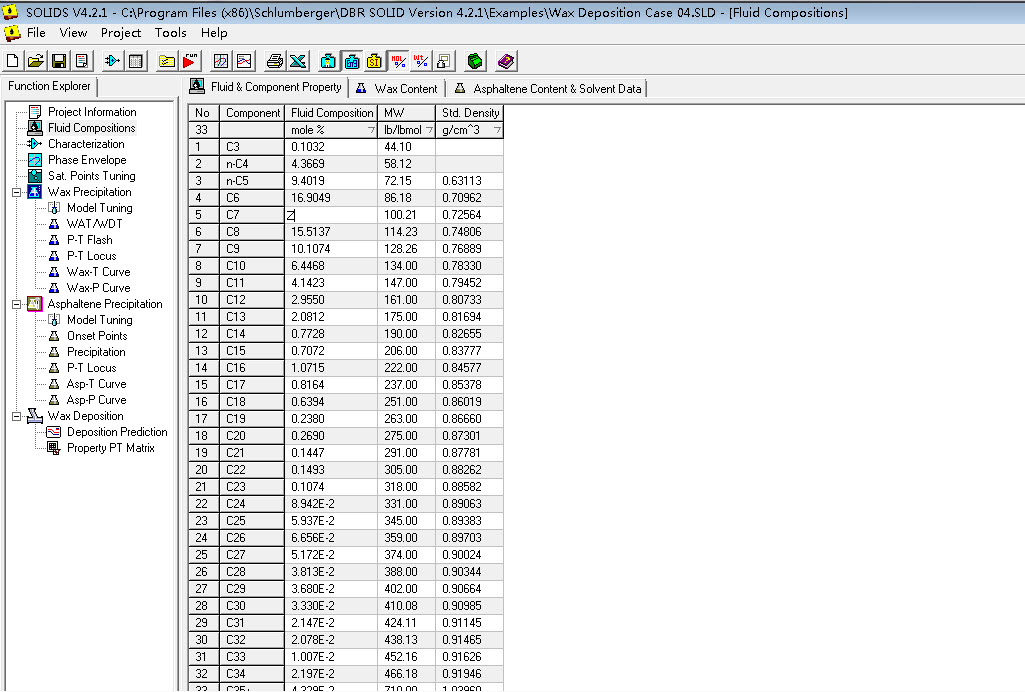Viewport: 1025px width, 692px height.
Task: Open a project file via the folder icon
Action: [35, 61]
